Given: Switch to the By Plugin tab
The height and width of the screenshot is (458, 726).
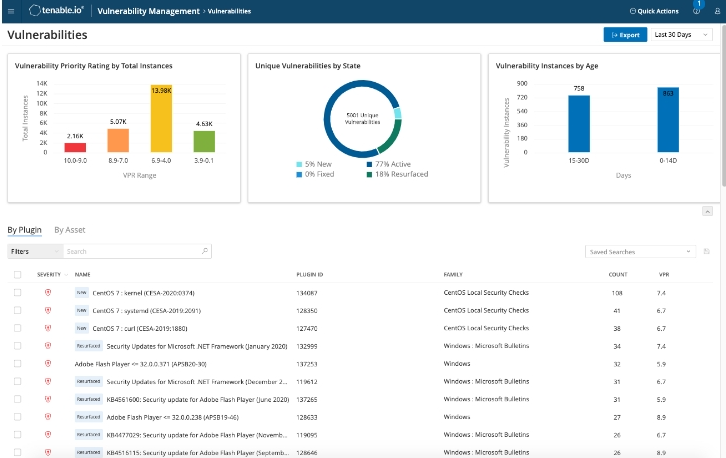Looking at the screenshot, I should tap(25, 230).
